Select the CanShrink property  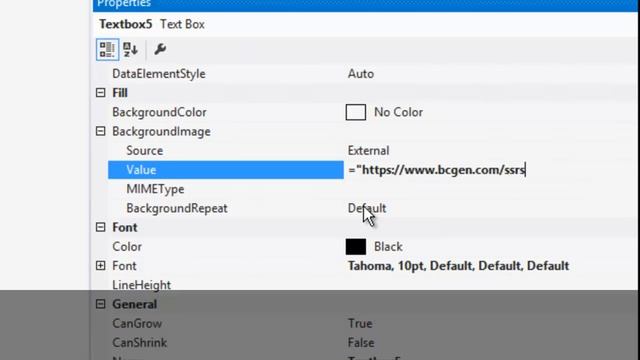(x=140, y=342)
